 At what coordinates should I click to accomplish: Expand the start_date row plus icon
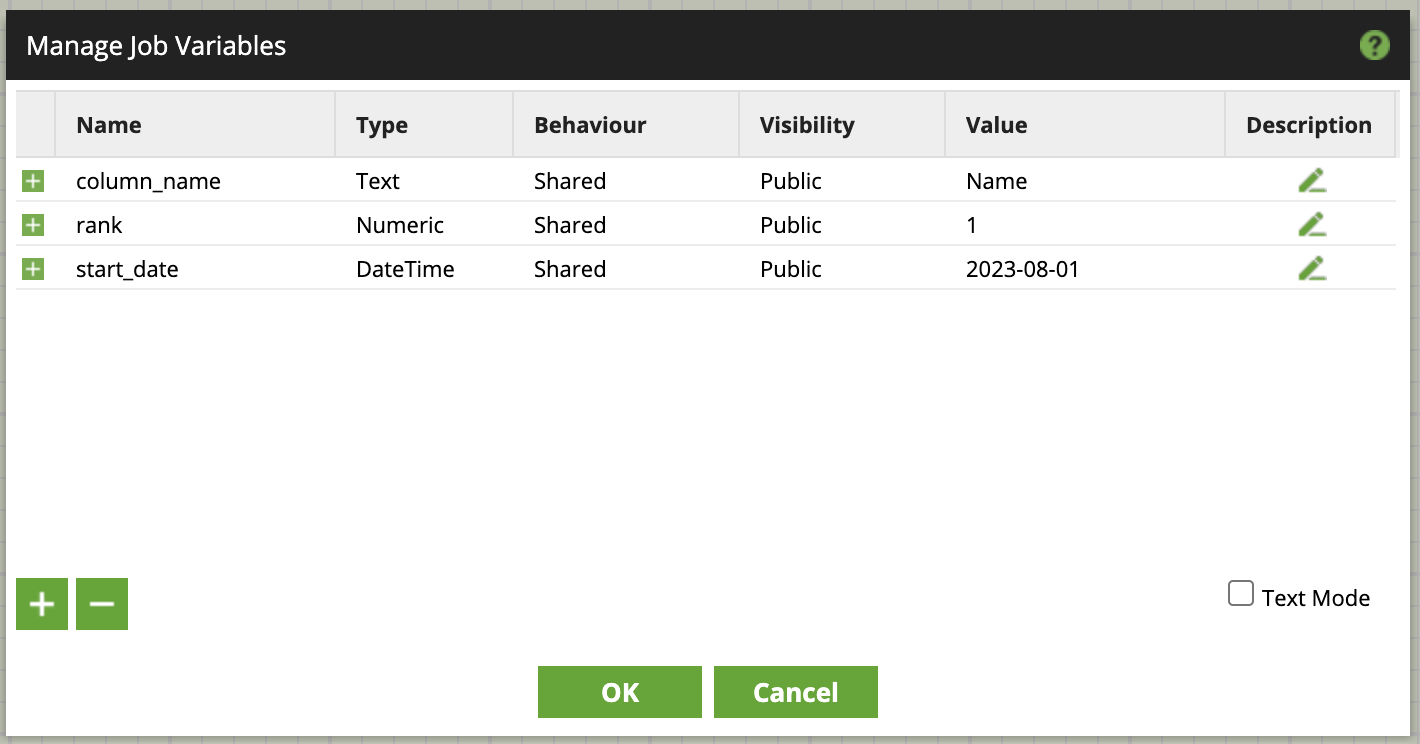tap(34, 269)
